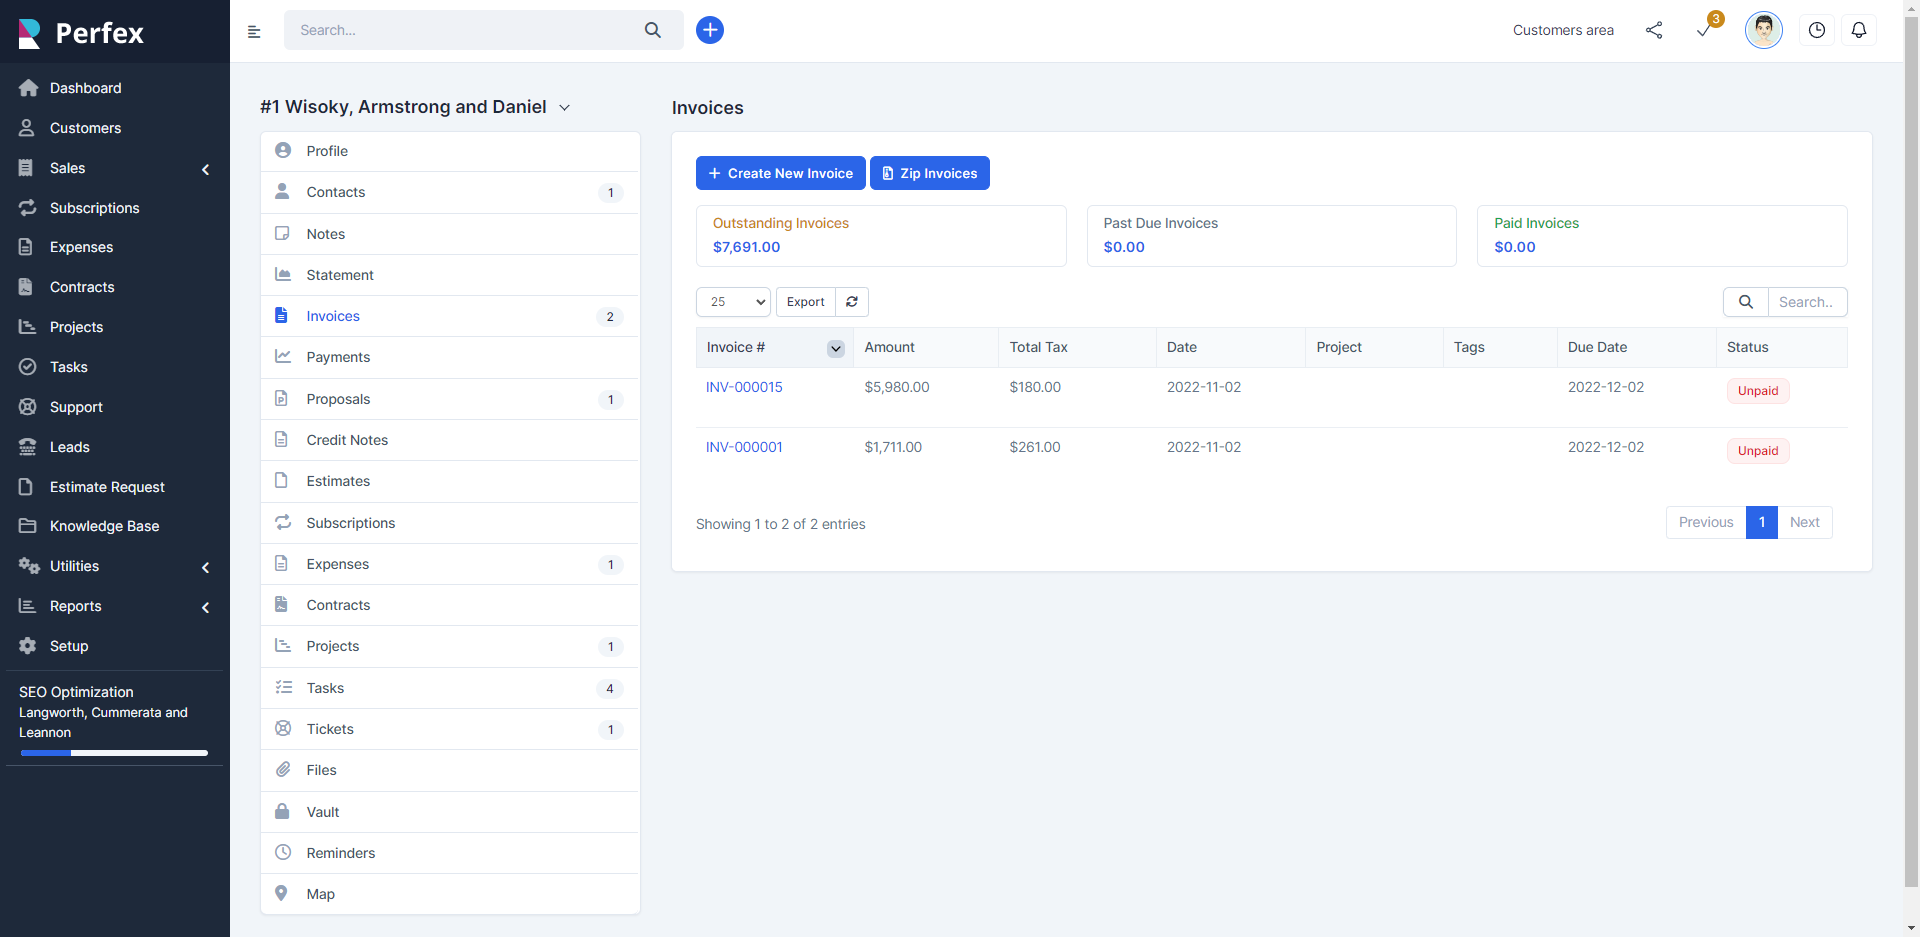Click the search magnifier icon in top bar
This screenshot has height=937, width=1920.
pos(653,30)
